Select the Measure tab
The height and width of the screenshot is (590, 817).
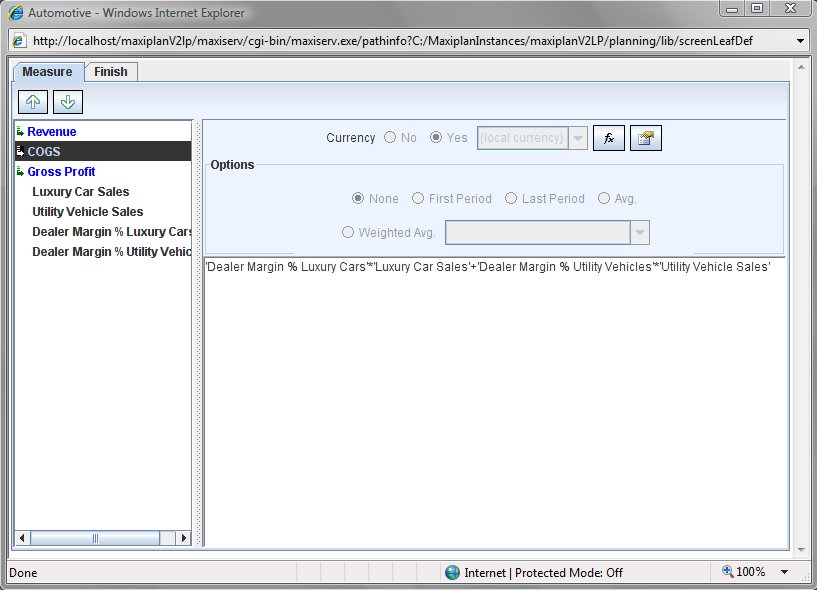[x=47, y=72]
